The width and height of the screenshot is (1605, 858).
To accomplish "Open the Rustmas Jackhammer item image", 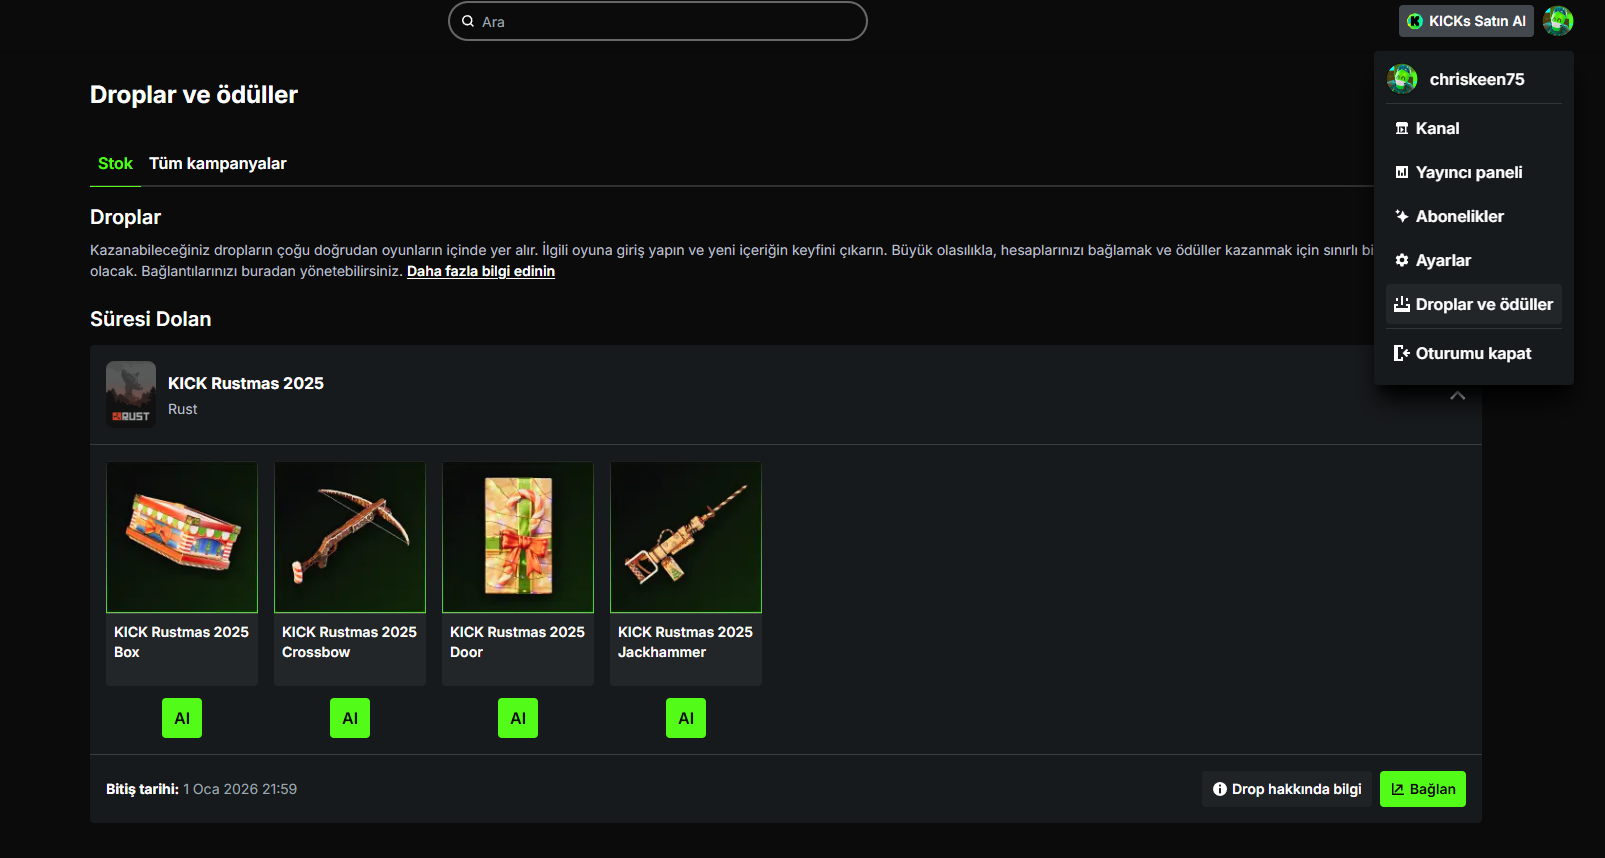I will [x=686, y=537].
